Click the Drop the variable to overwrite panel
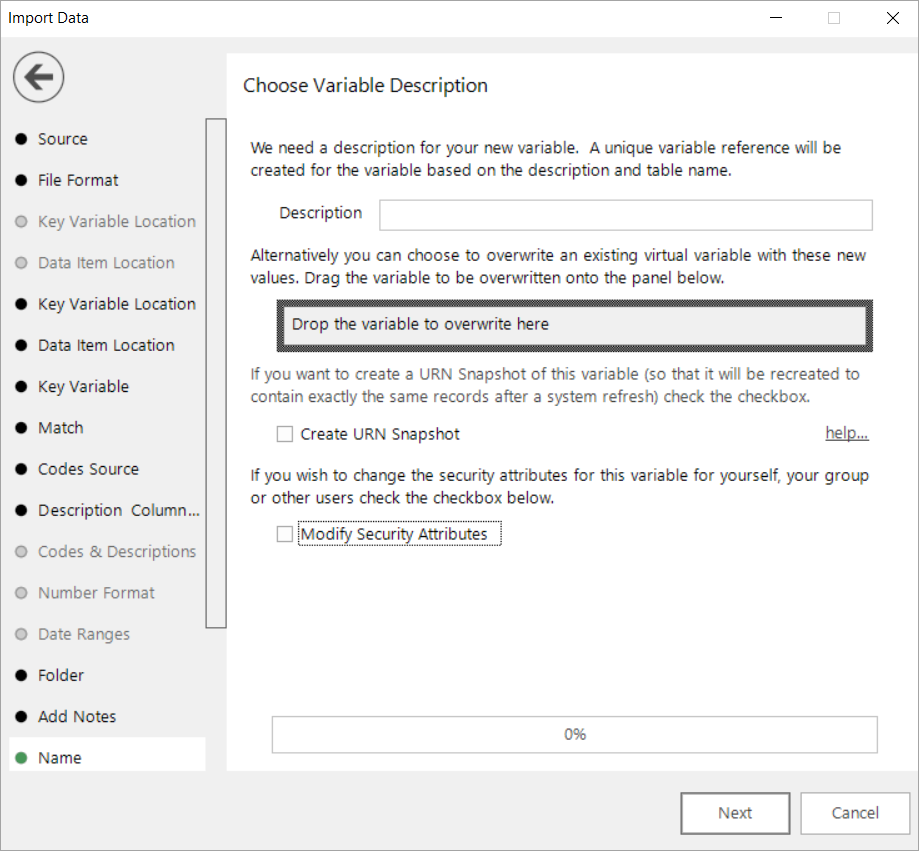Screen dimensions: 919x851 click(x=574, y=325)
